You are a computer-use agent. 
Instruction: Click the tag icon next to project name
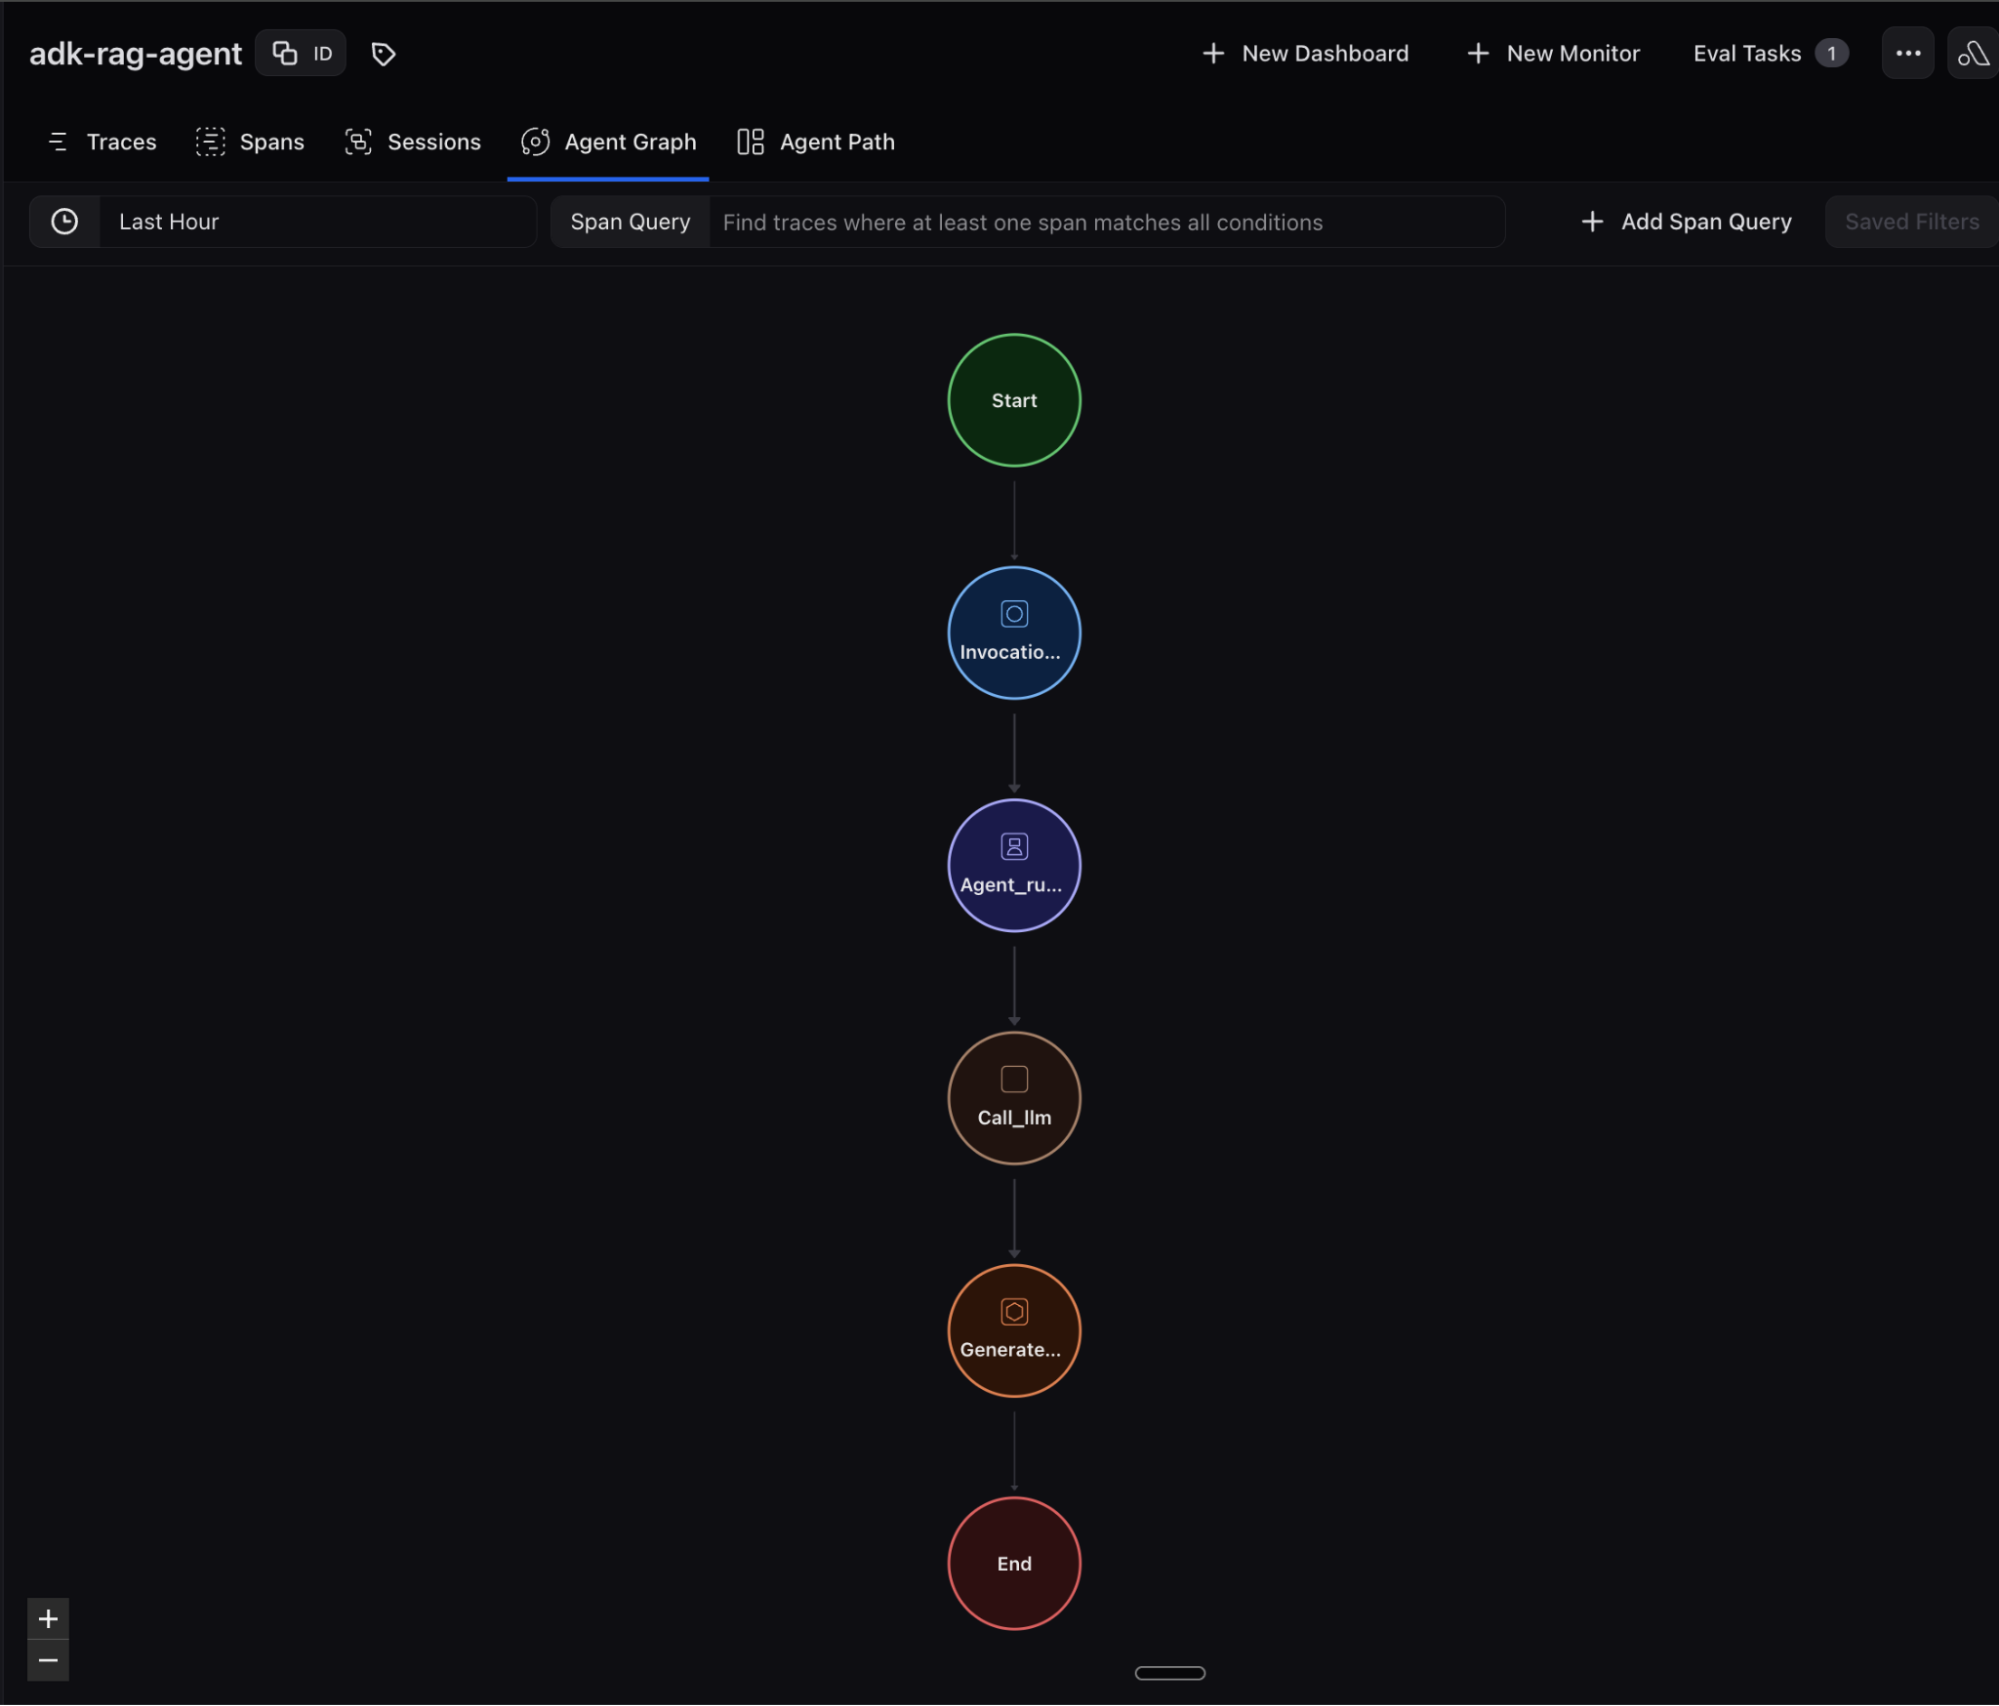coord(383,54)
